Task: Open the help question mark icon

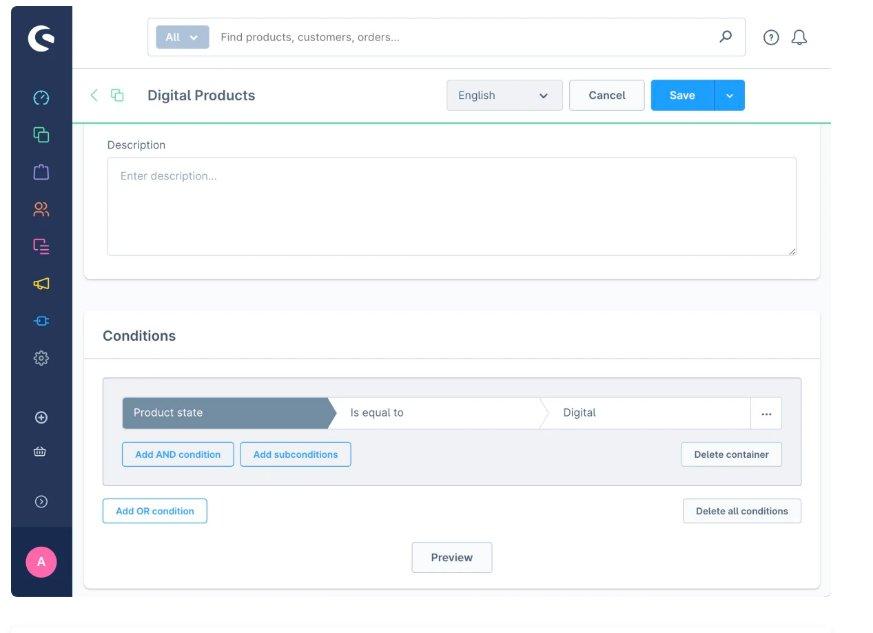Action: pos(771,37)
